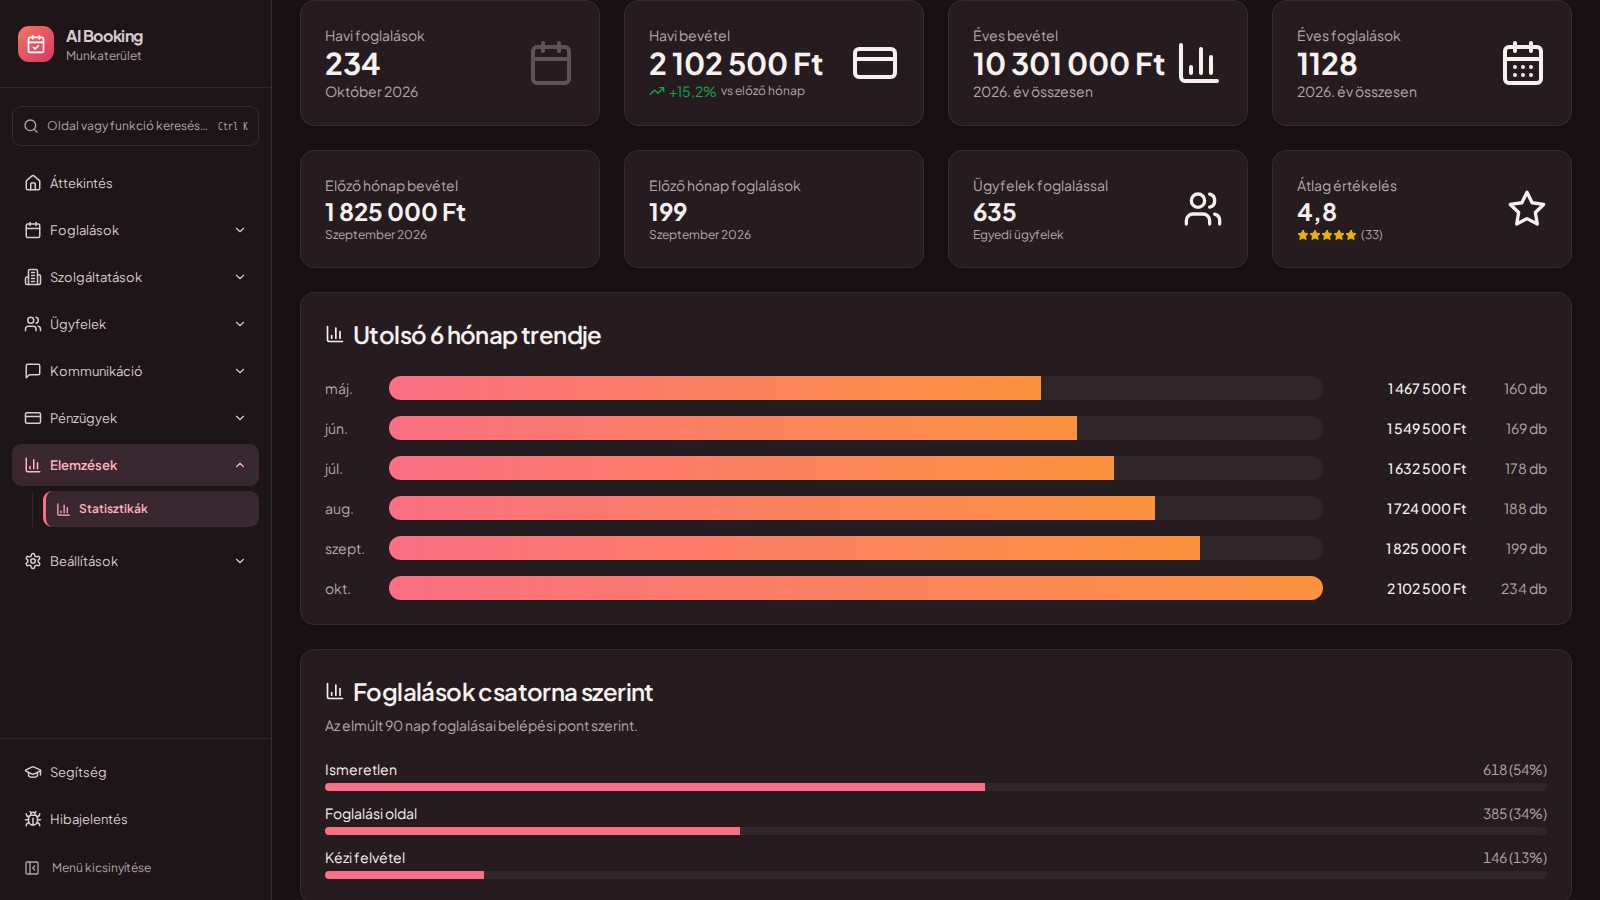Expand the Kommunikáció menu chevron
1600x900 pixels.
240,371
